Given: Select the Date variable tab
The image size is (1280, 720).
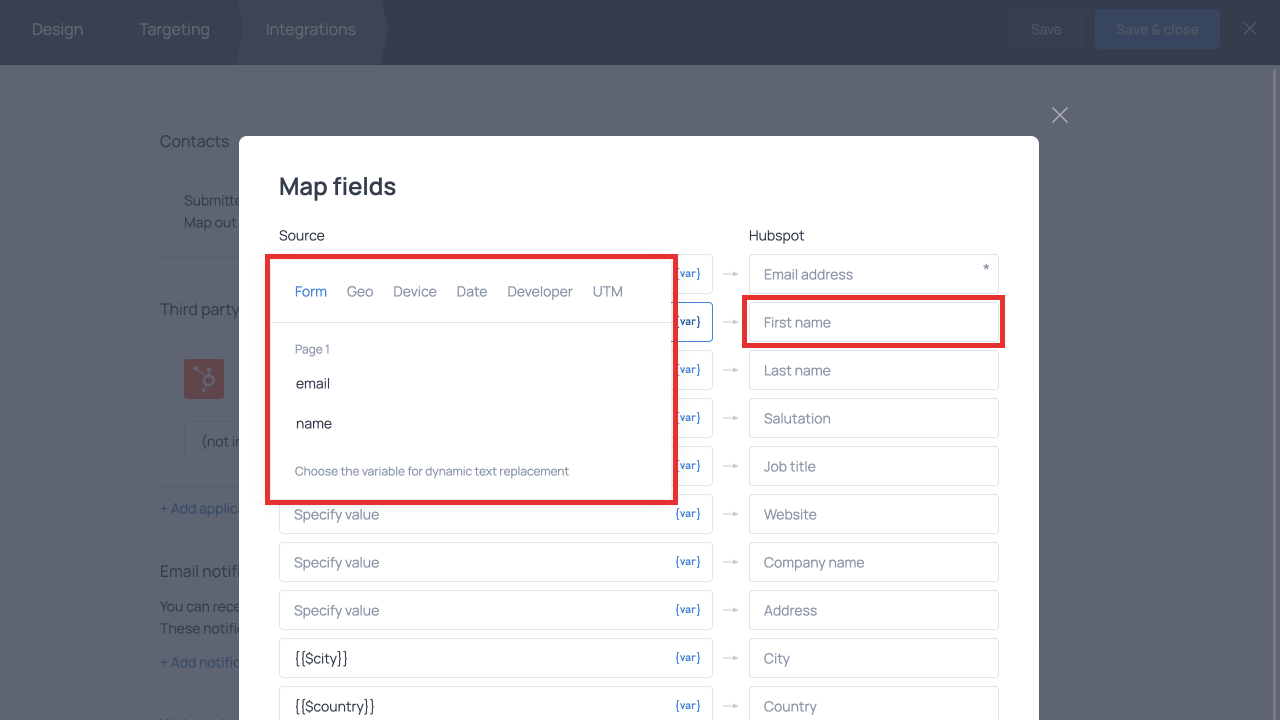Looking at the screenshot, I should 471,292.
